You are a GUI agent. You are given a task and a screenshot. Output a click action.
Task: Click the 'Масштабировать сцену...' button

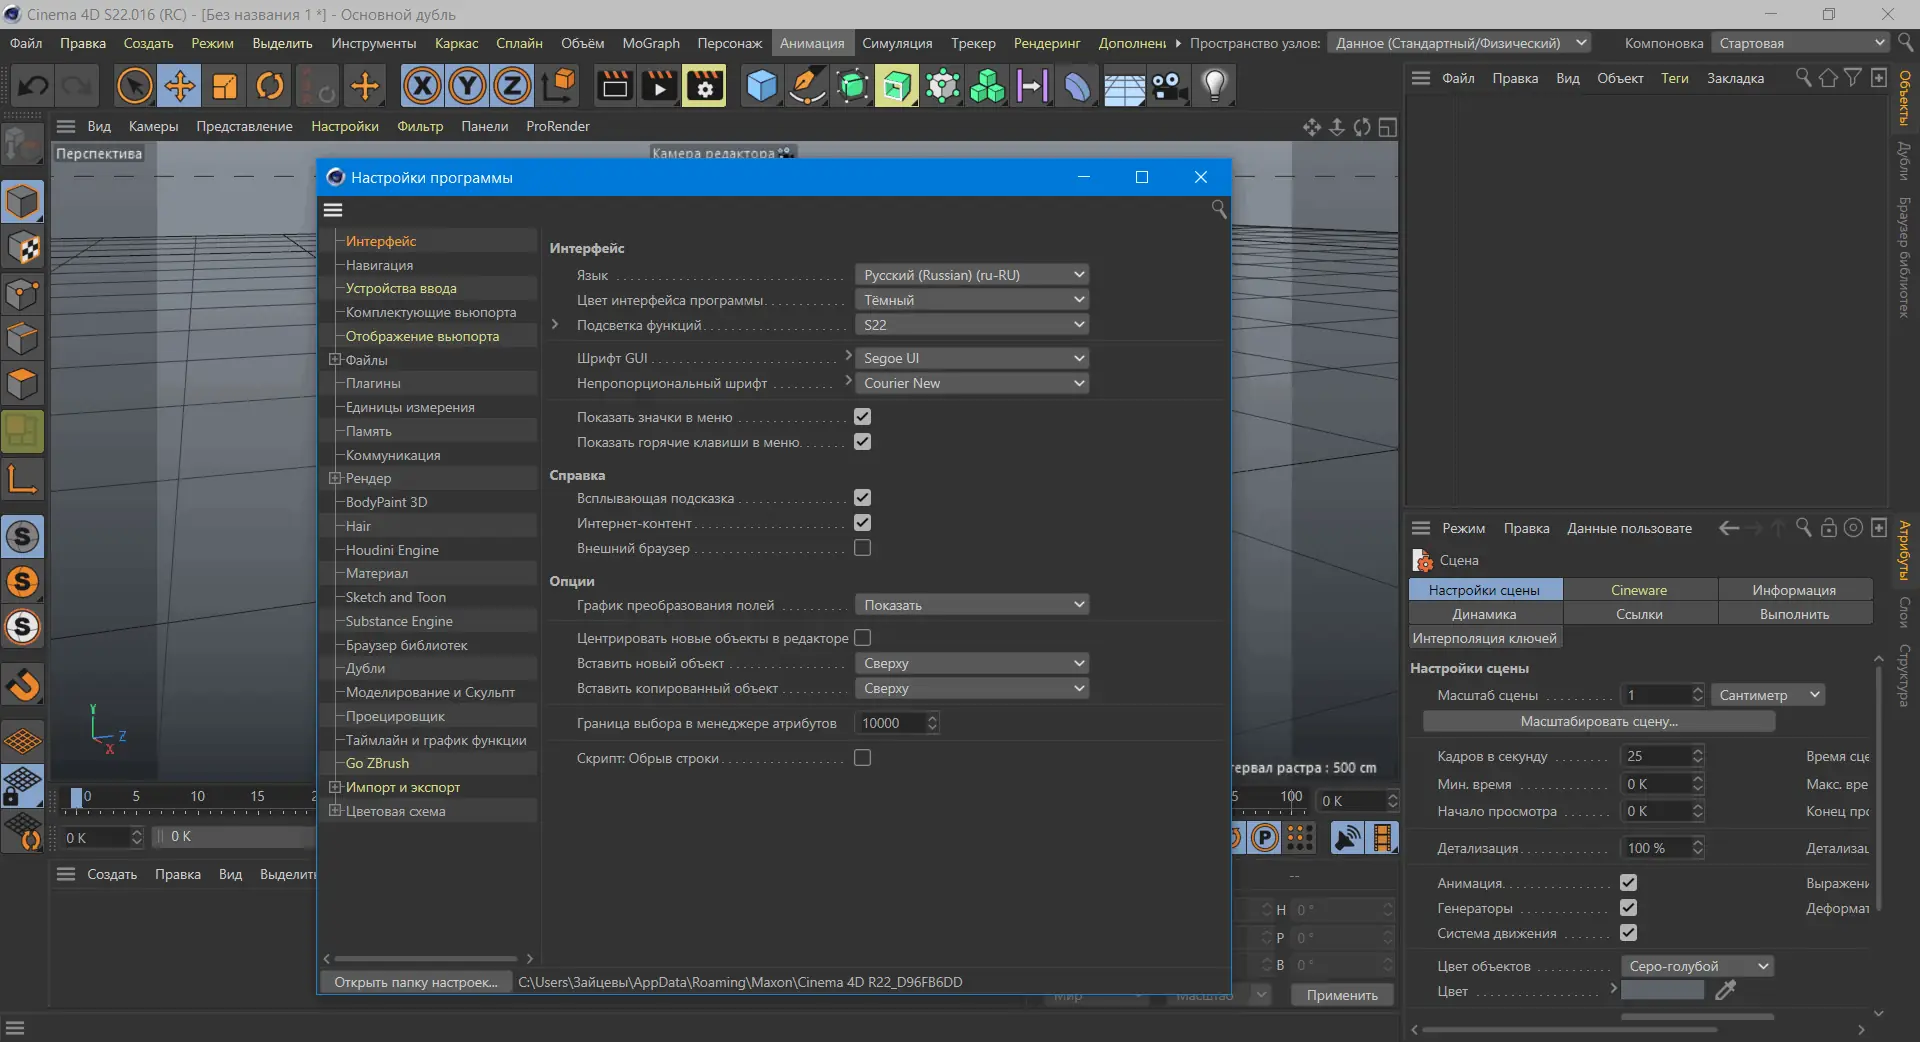click(x=1598, y=721)
